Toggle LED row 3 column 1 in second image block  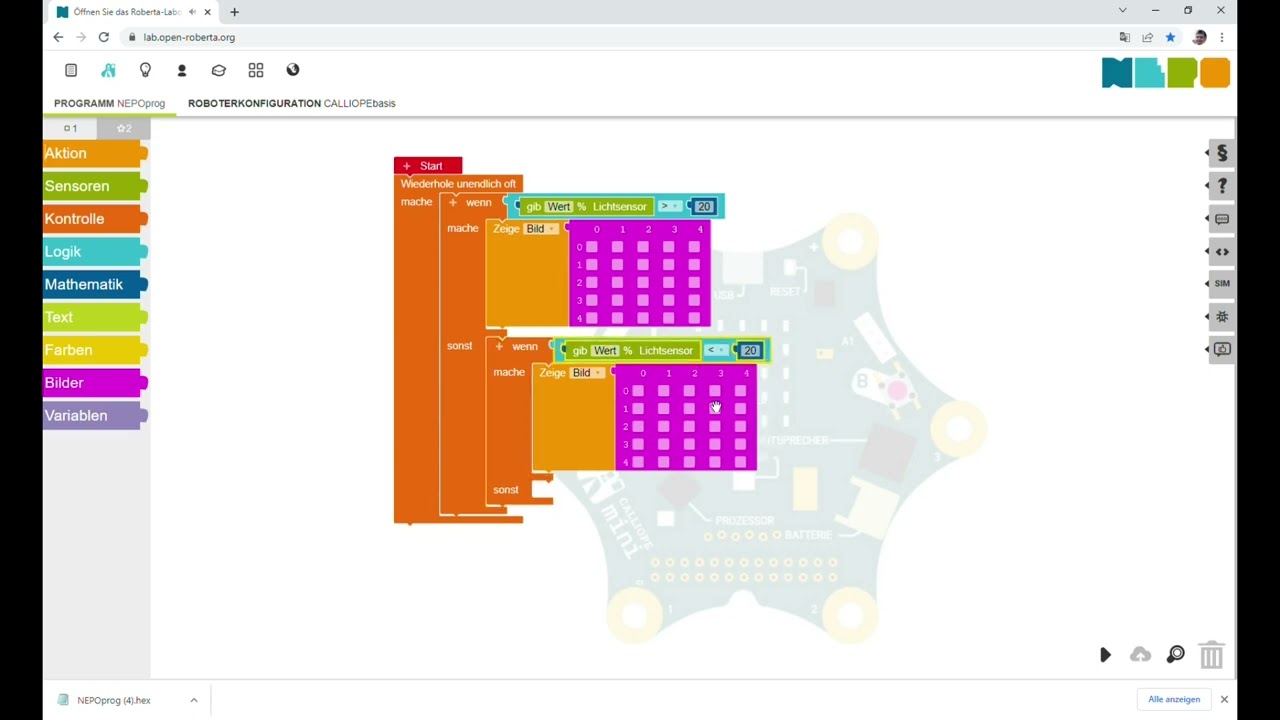pyautogui.click(x=664, y=445)
